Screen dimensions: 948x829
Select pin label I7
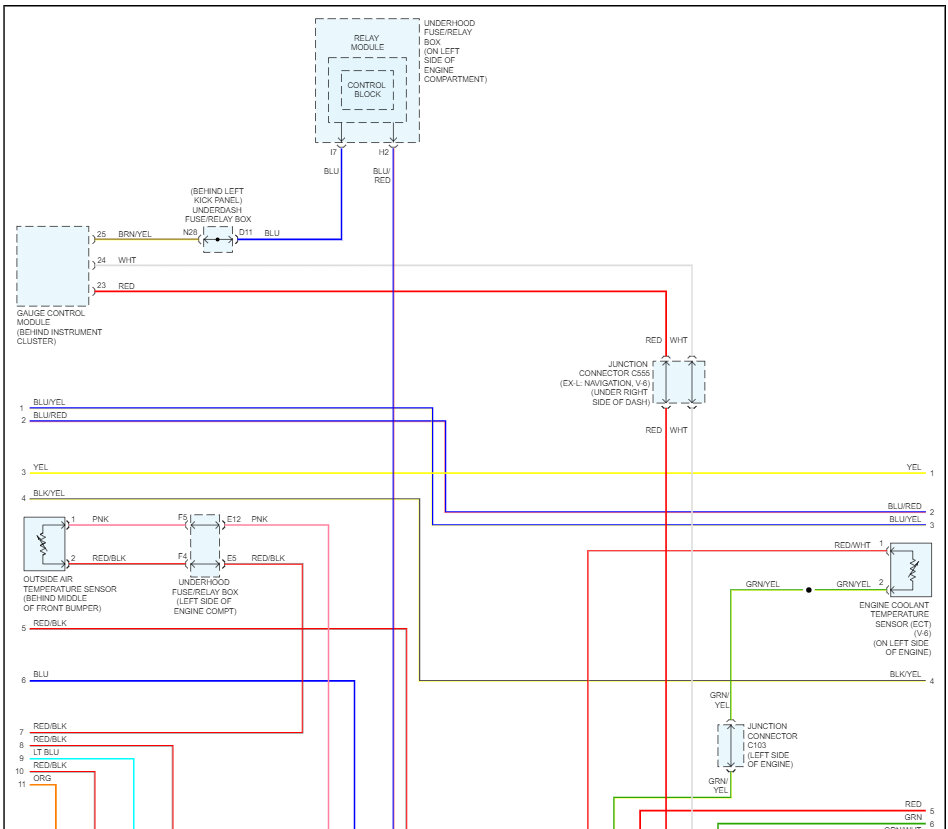pyautogui.click(x=333, y=152)
